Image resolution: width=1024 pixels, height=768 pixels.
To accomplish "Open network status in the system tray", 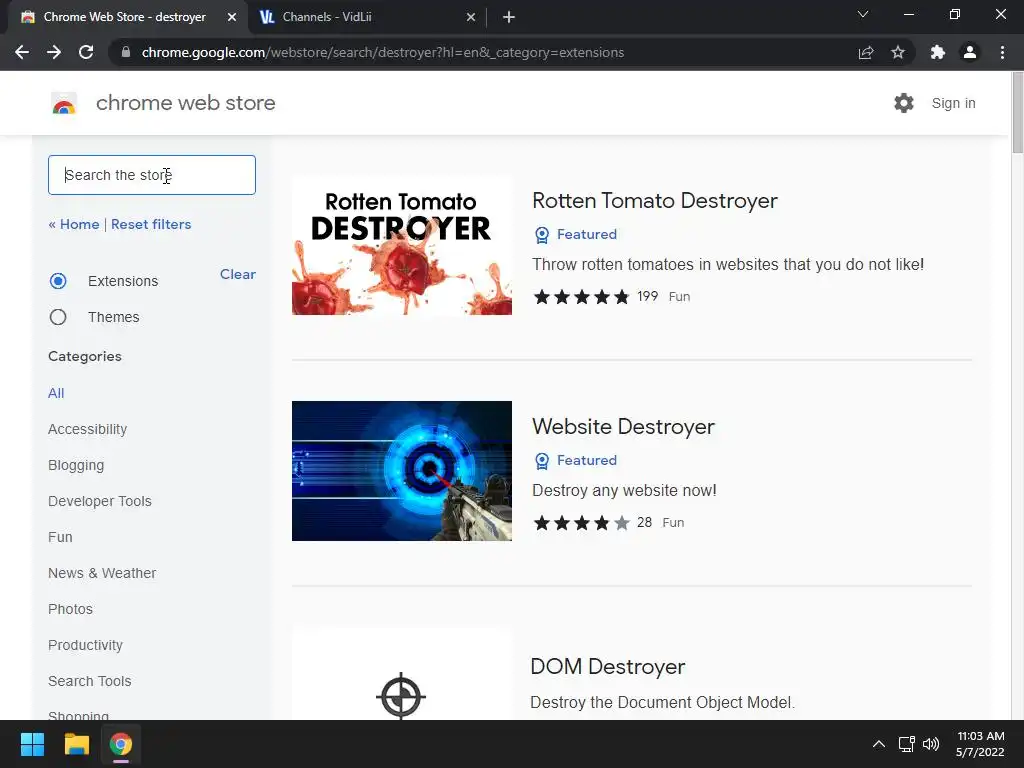I will tap(906, 744).
